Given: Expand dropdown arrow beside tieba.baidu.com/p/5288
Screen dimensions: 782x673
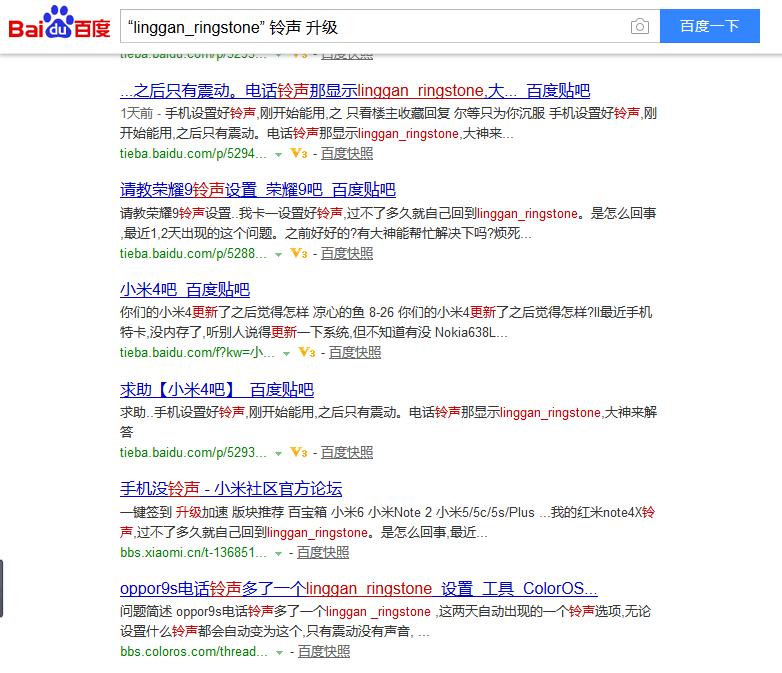Looking at the screenshot, I should click(x=278, y=254).
